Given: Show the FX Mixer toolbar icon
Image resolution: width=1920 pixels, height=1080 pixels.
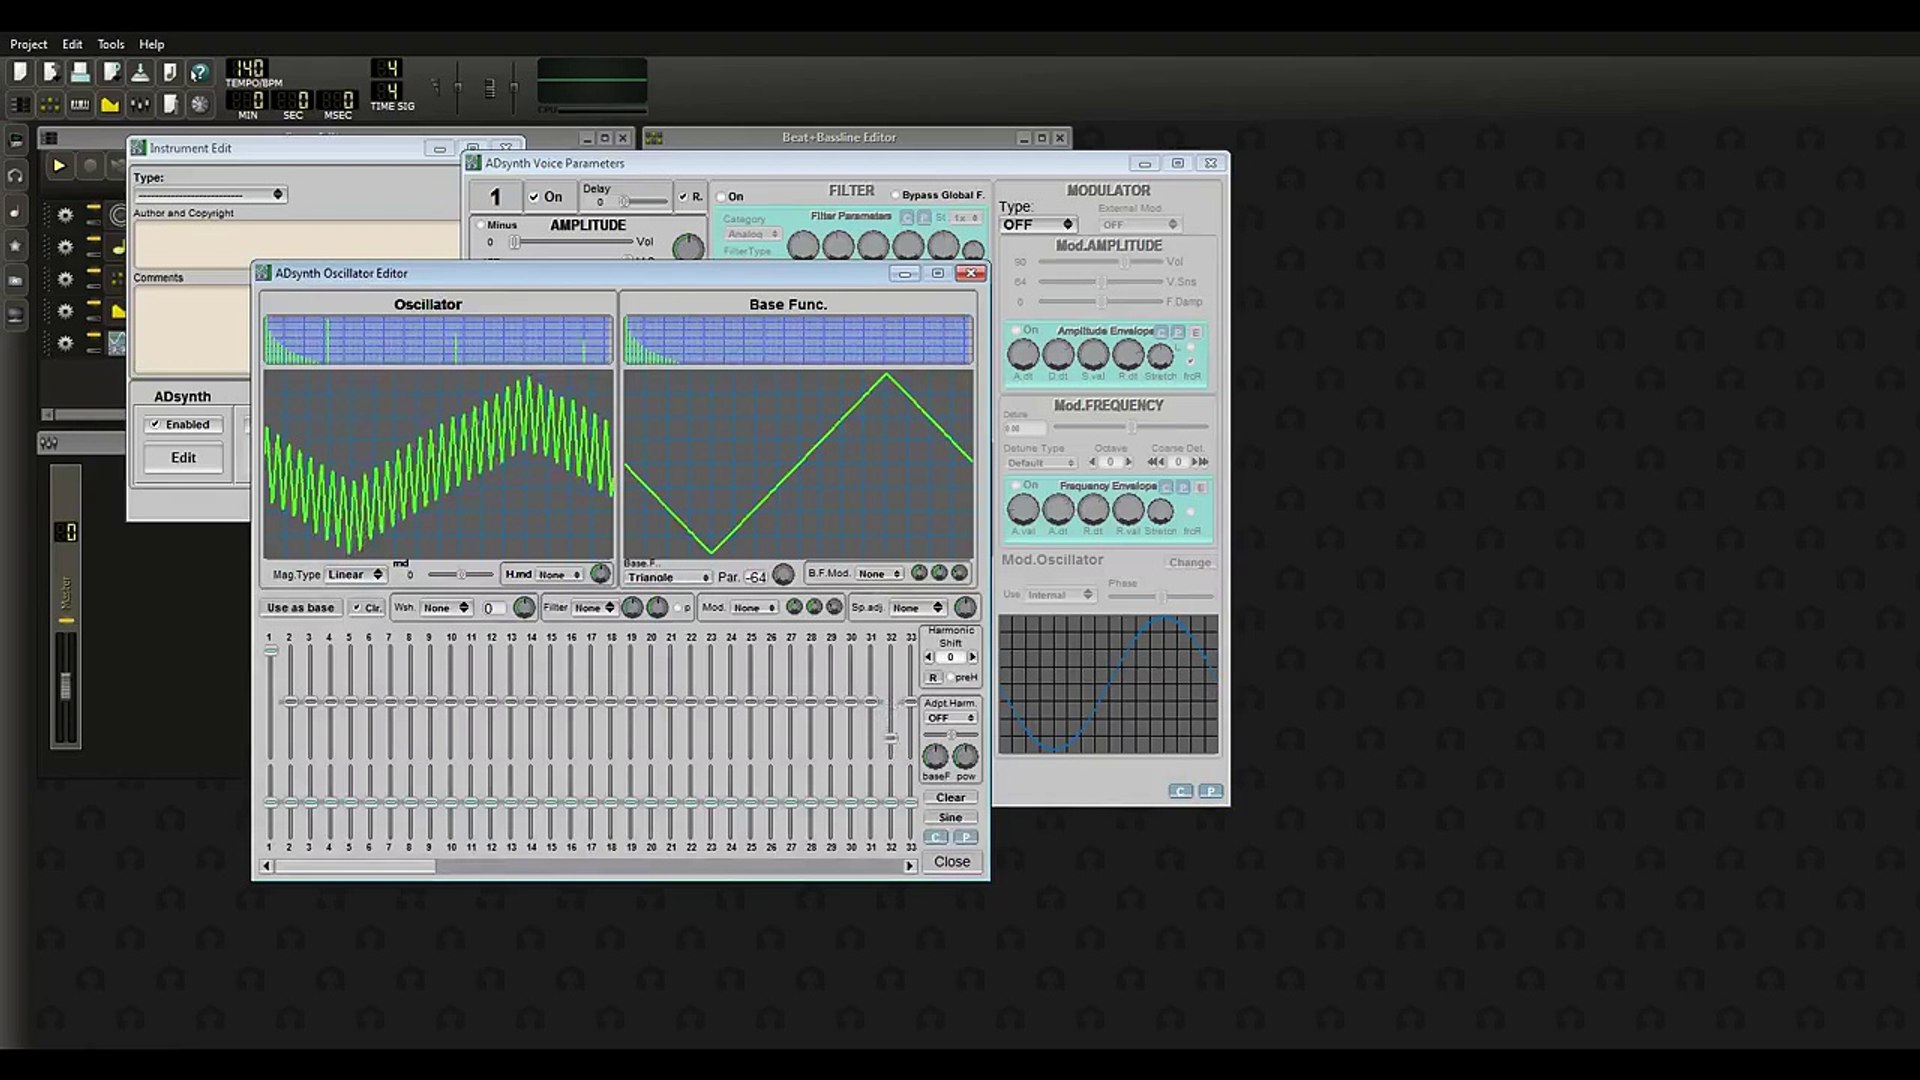Looking at the screenshot, I should coord(140,104).
